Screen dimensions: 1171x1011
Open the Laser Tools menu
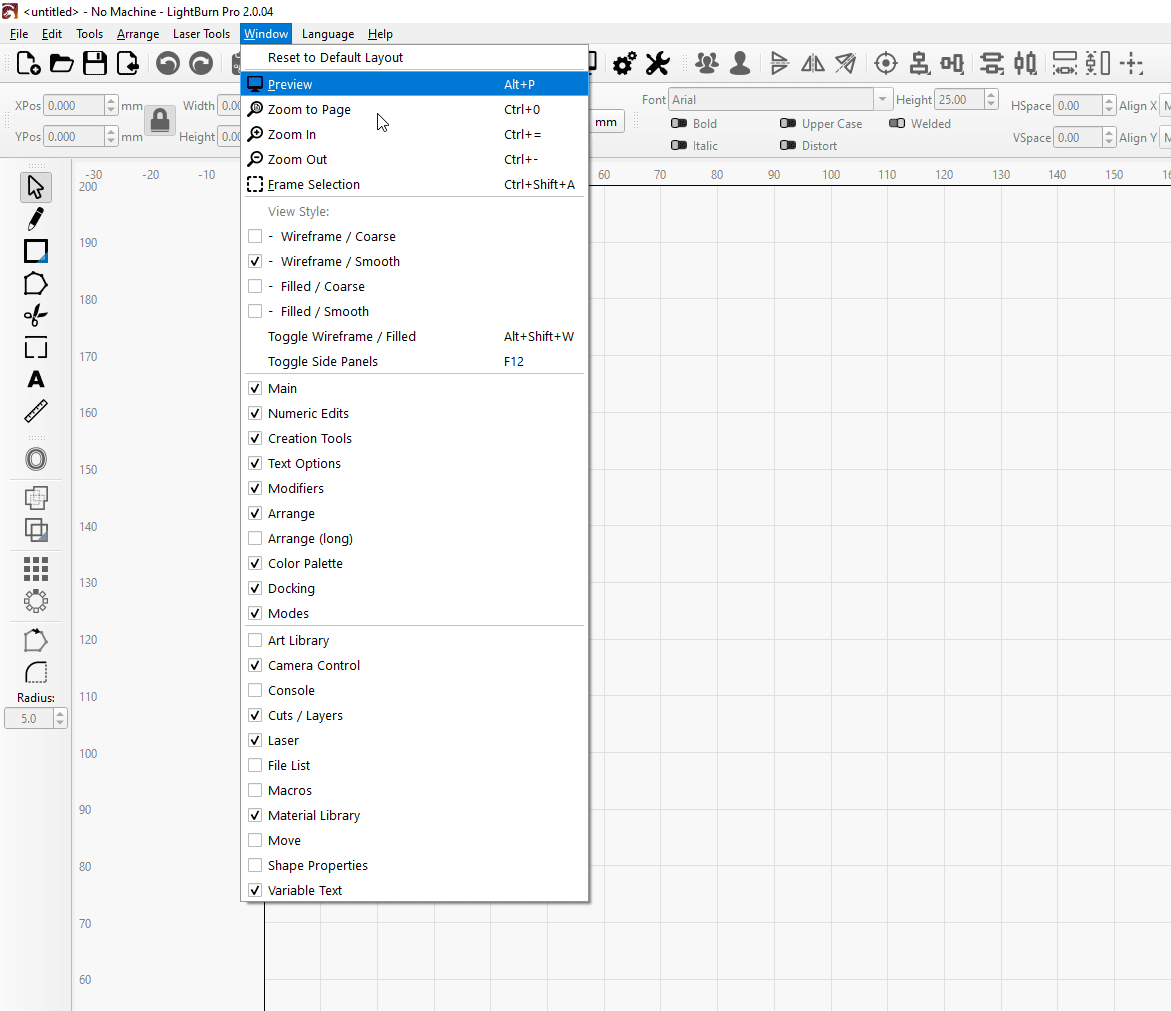(x=201, y=34)
